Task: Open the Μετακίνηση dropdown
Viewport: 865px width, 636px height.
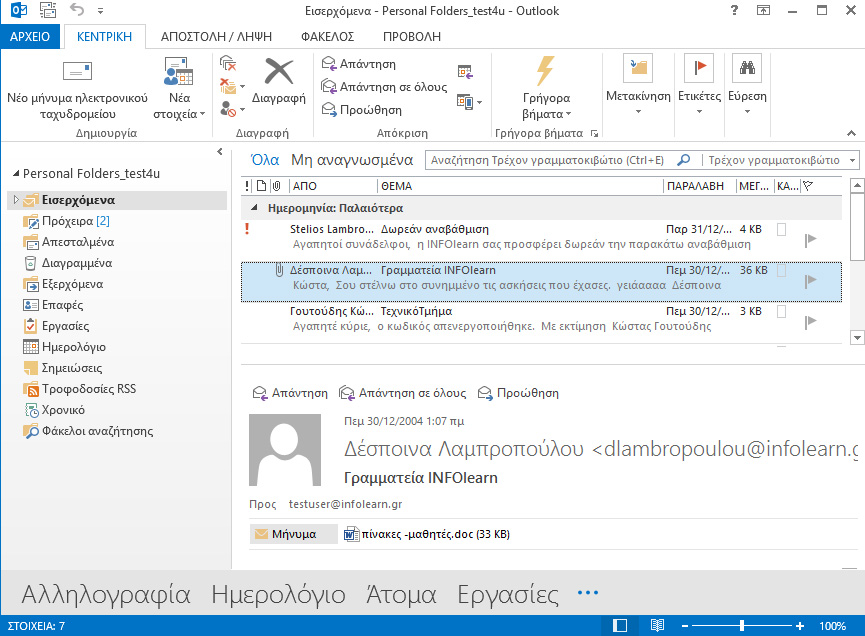Action: [x=638, y=85]
